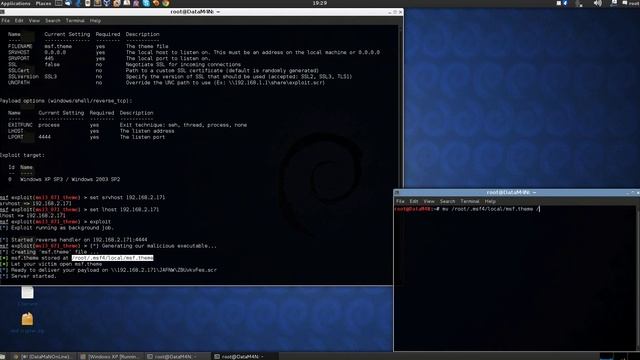This screenshot has height=360, width=640.
Task: Open the Bluetooth indicator in system tray
Action: point(566,3)
